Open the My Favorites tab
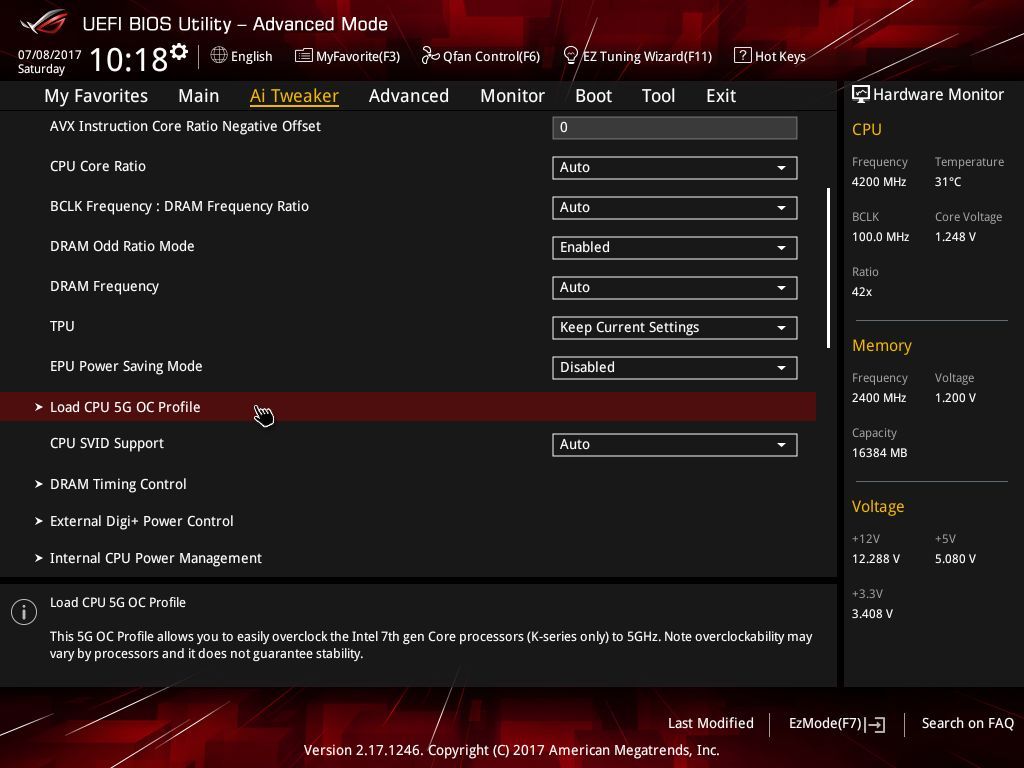Screen dimensions: 1024x768 [x=96, y=96]
